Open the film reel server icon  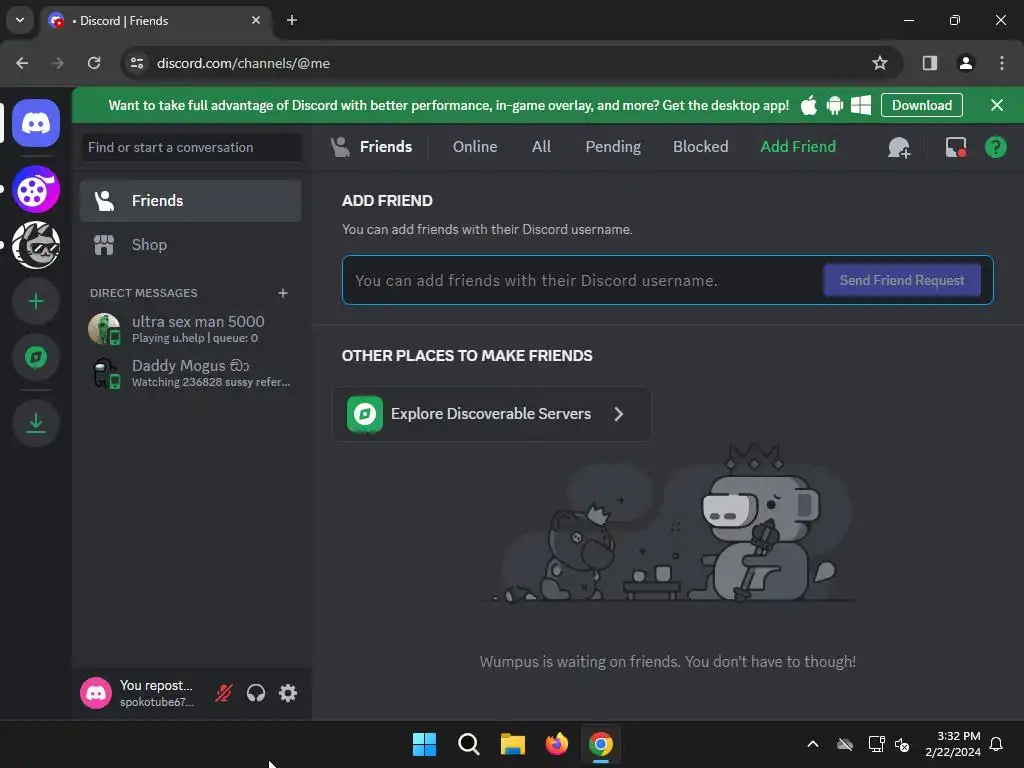(36, 189)
